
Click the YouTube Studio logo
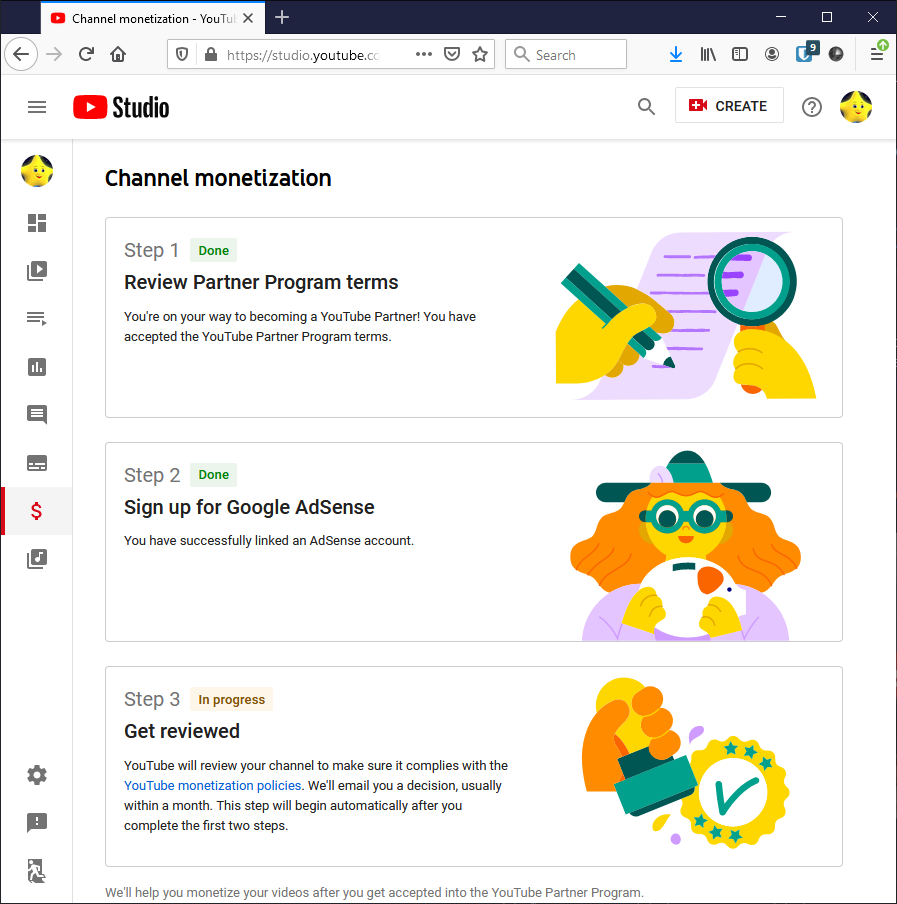click(121, 107)
